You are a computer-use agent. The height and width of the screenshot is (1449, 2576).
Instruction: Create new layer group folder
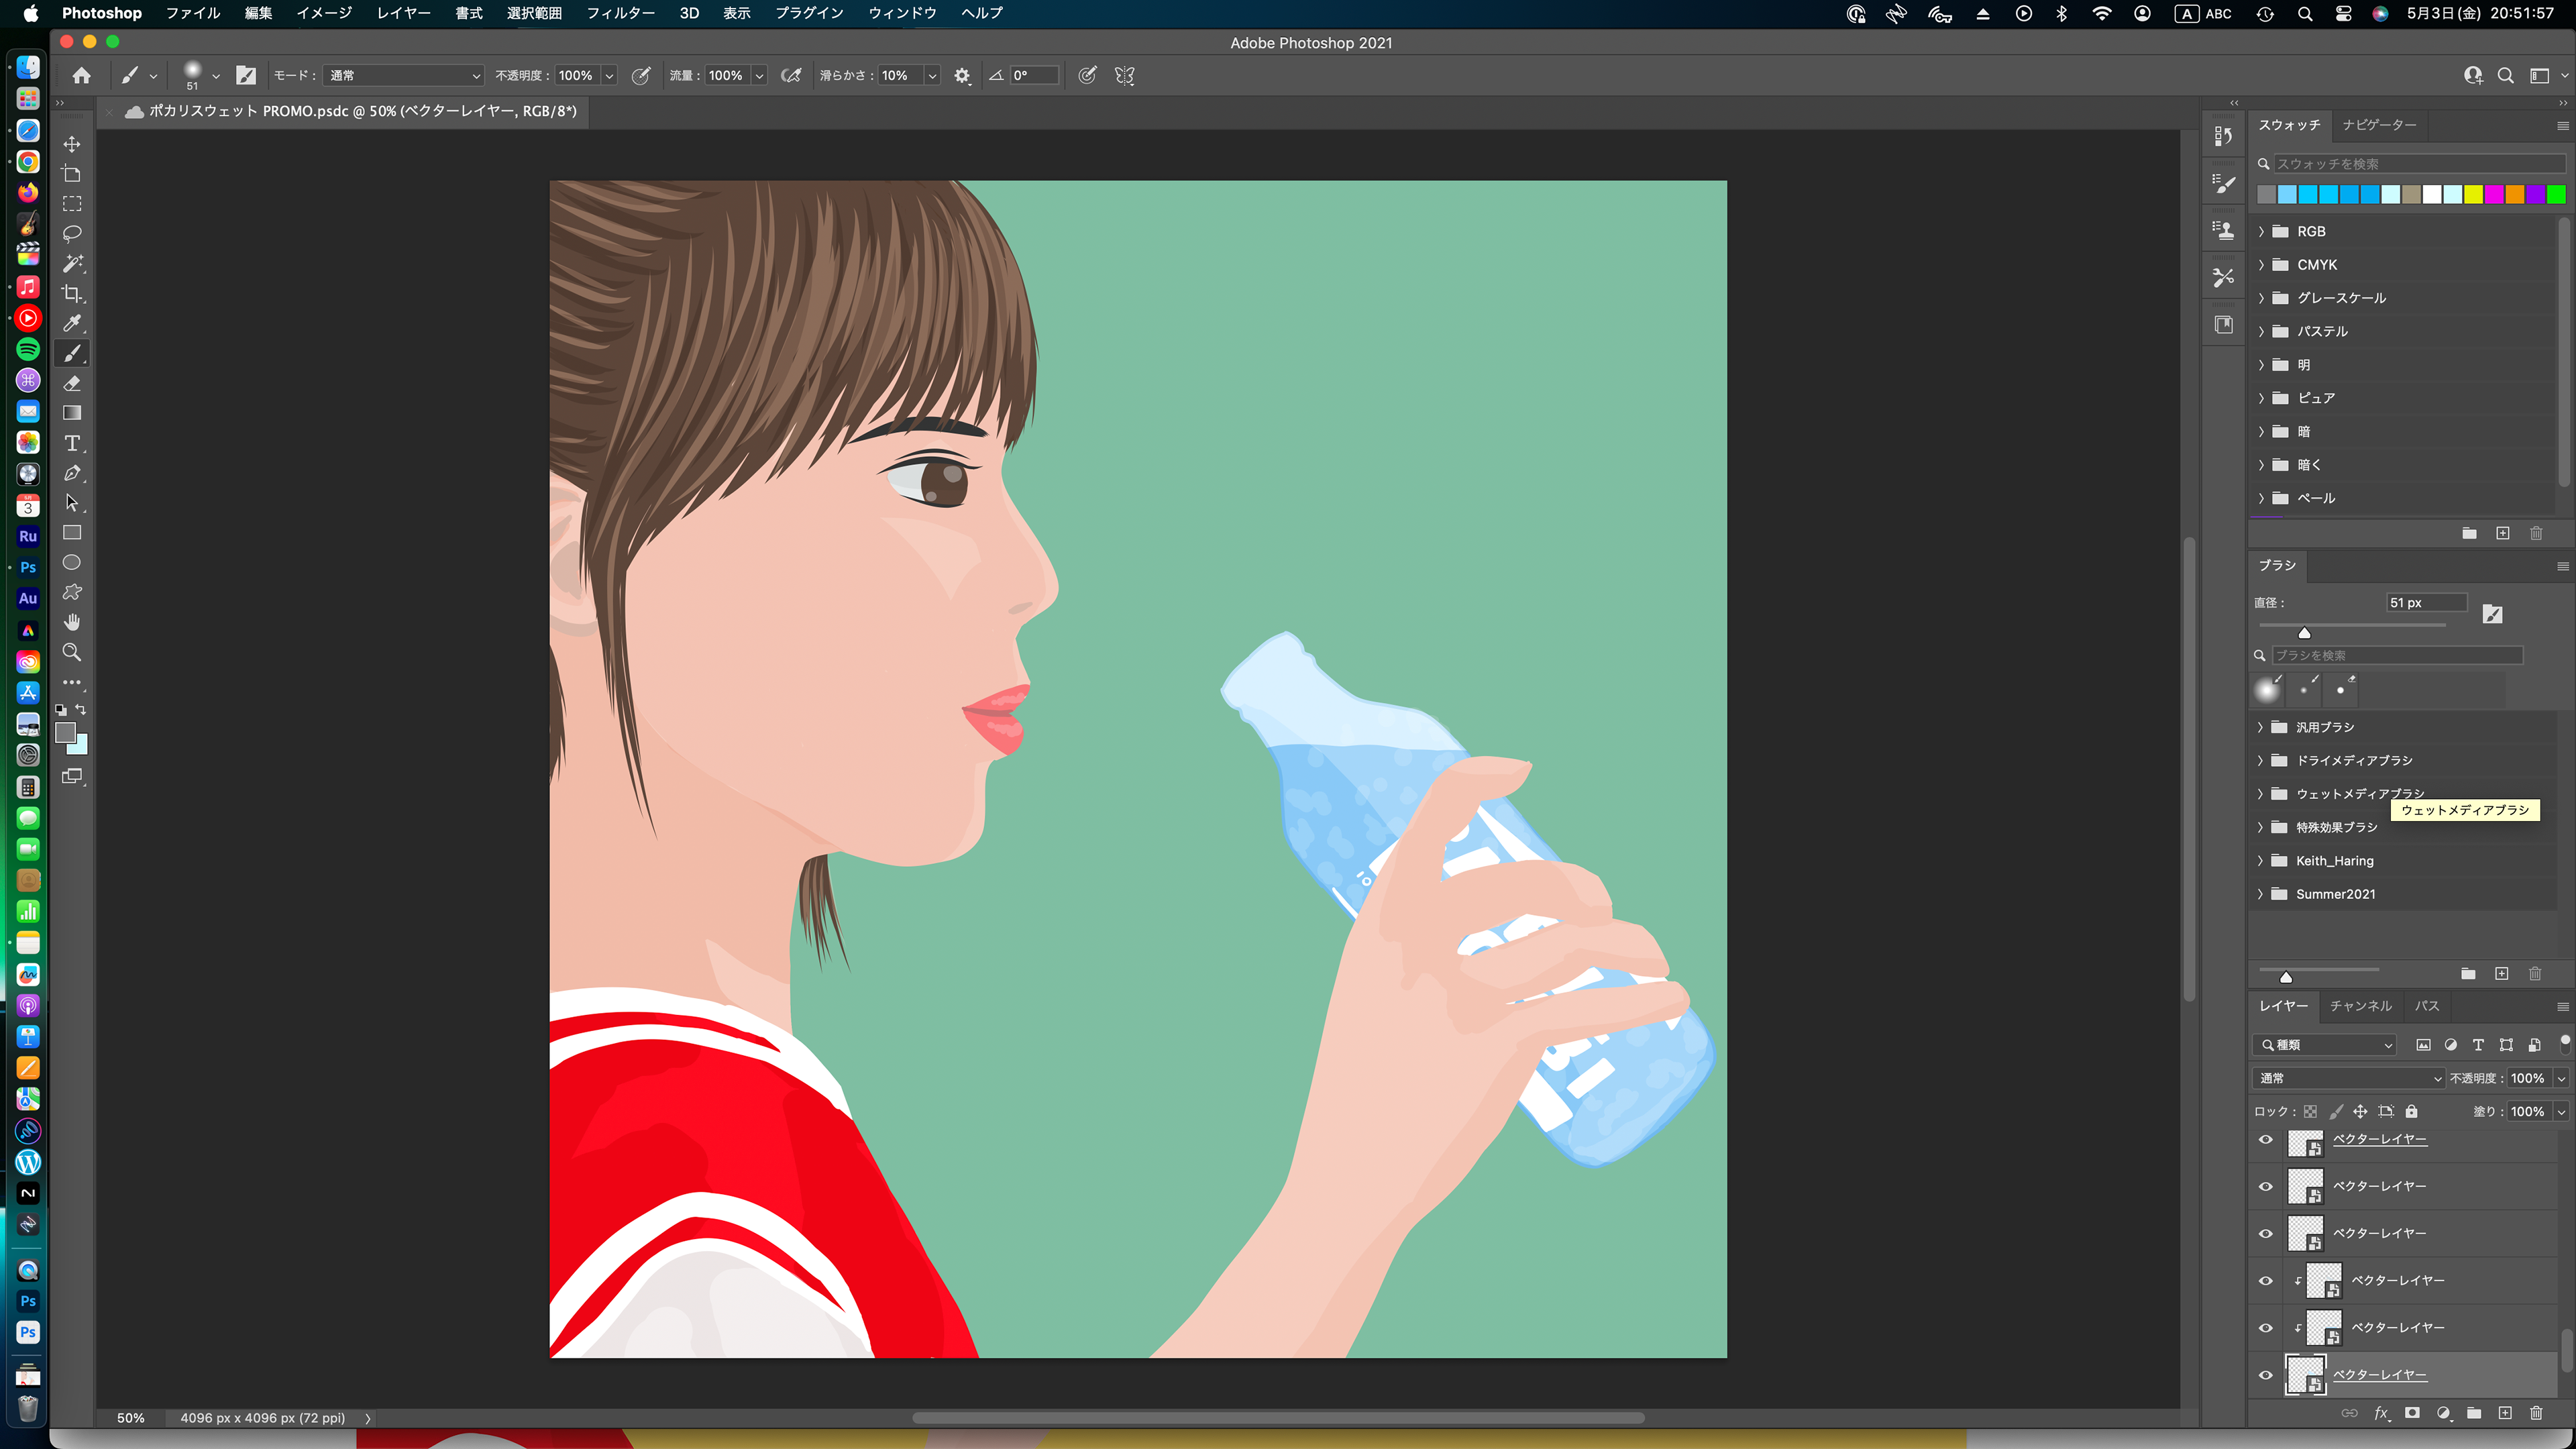[2474, 1413]
